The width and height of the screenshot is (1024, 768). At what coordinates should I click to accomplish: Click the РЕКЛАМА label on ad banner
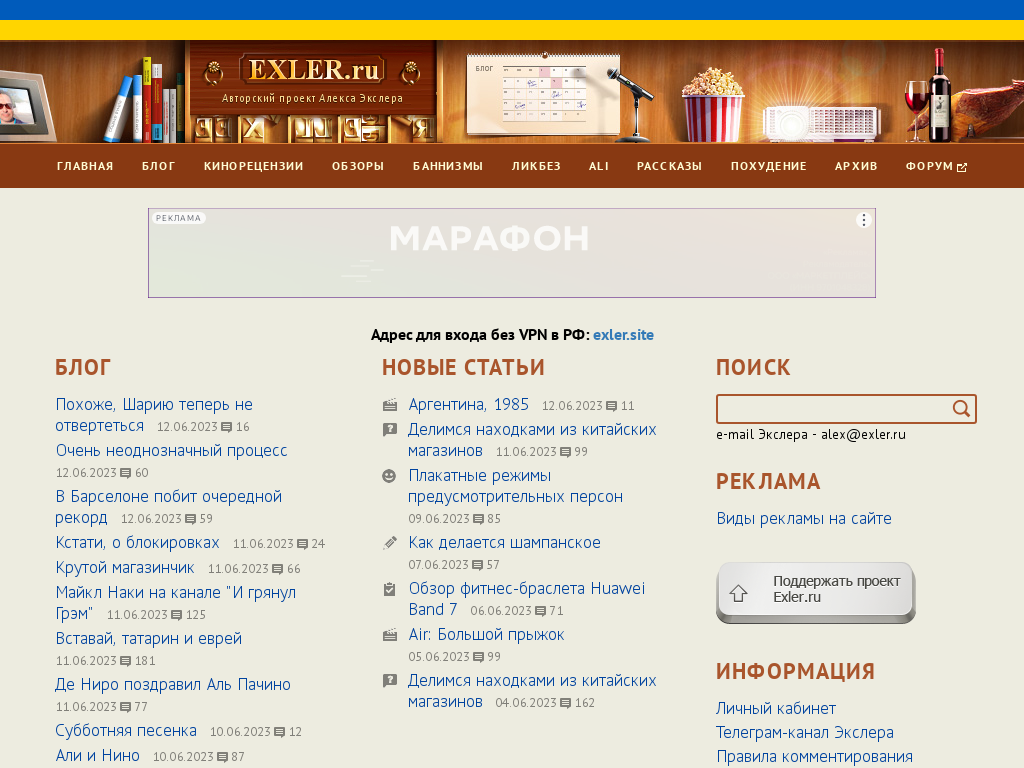(x=178, y=218)
